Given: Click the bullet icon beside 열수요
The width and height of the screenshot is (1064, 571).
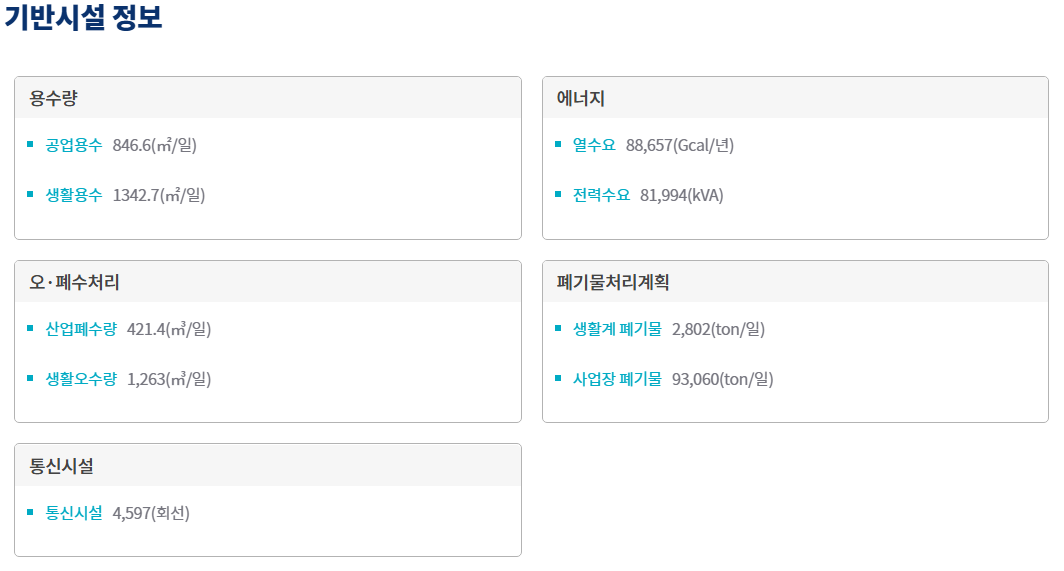Looking at the screenshot, I should 558,144.
